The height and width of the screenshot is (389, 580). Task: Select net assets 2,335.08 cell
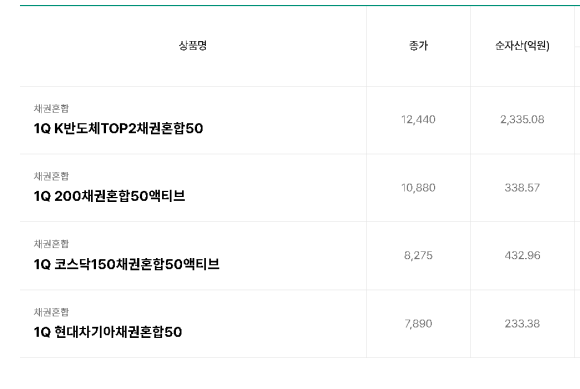[522, 119]
